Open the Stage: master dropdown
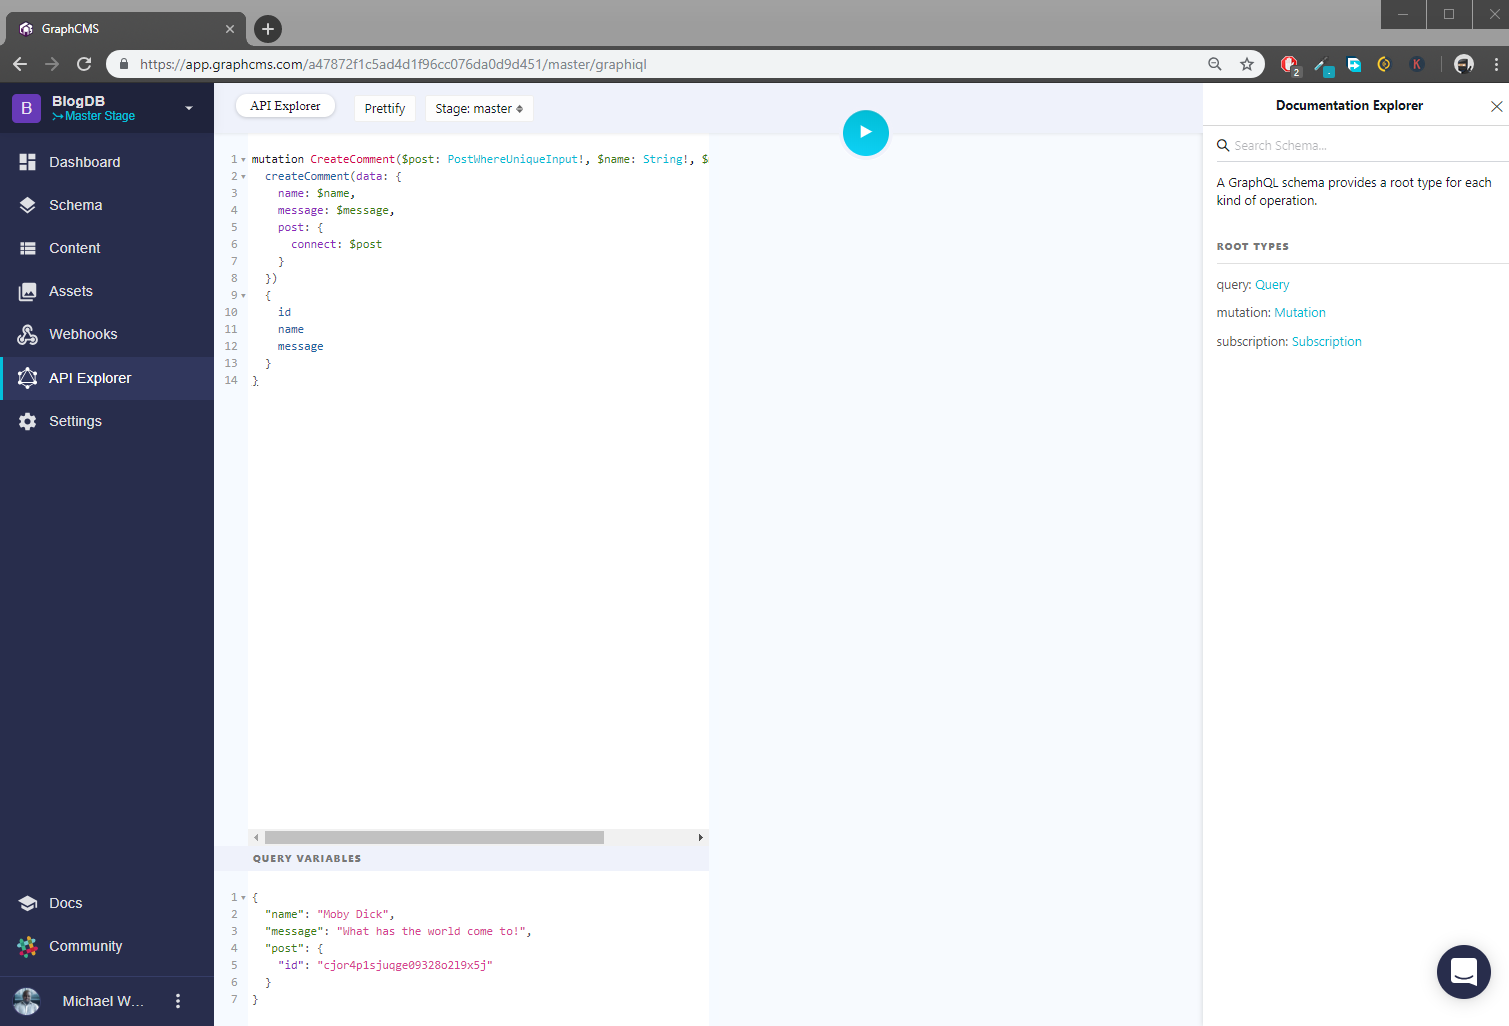Image resolution: width=1509 pixels, height=1026 pixels. (x=479, y=108)
